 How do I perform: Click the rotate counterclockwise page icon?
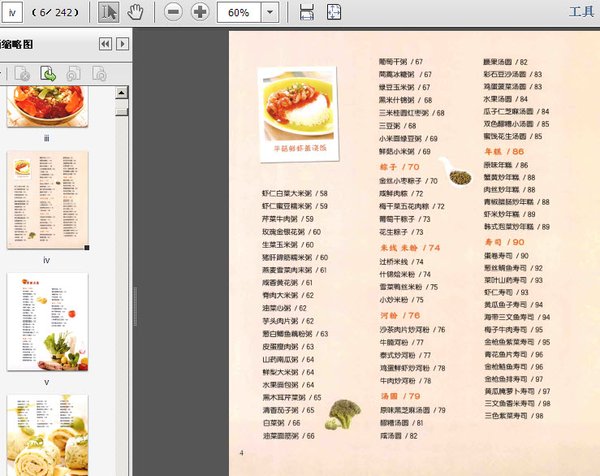[x=72, y=73]
